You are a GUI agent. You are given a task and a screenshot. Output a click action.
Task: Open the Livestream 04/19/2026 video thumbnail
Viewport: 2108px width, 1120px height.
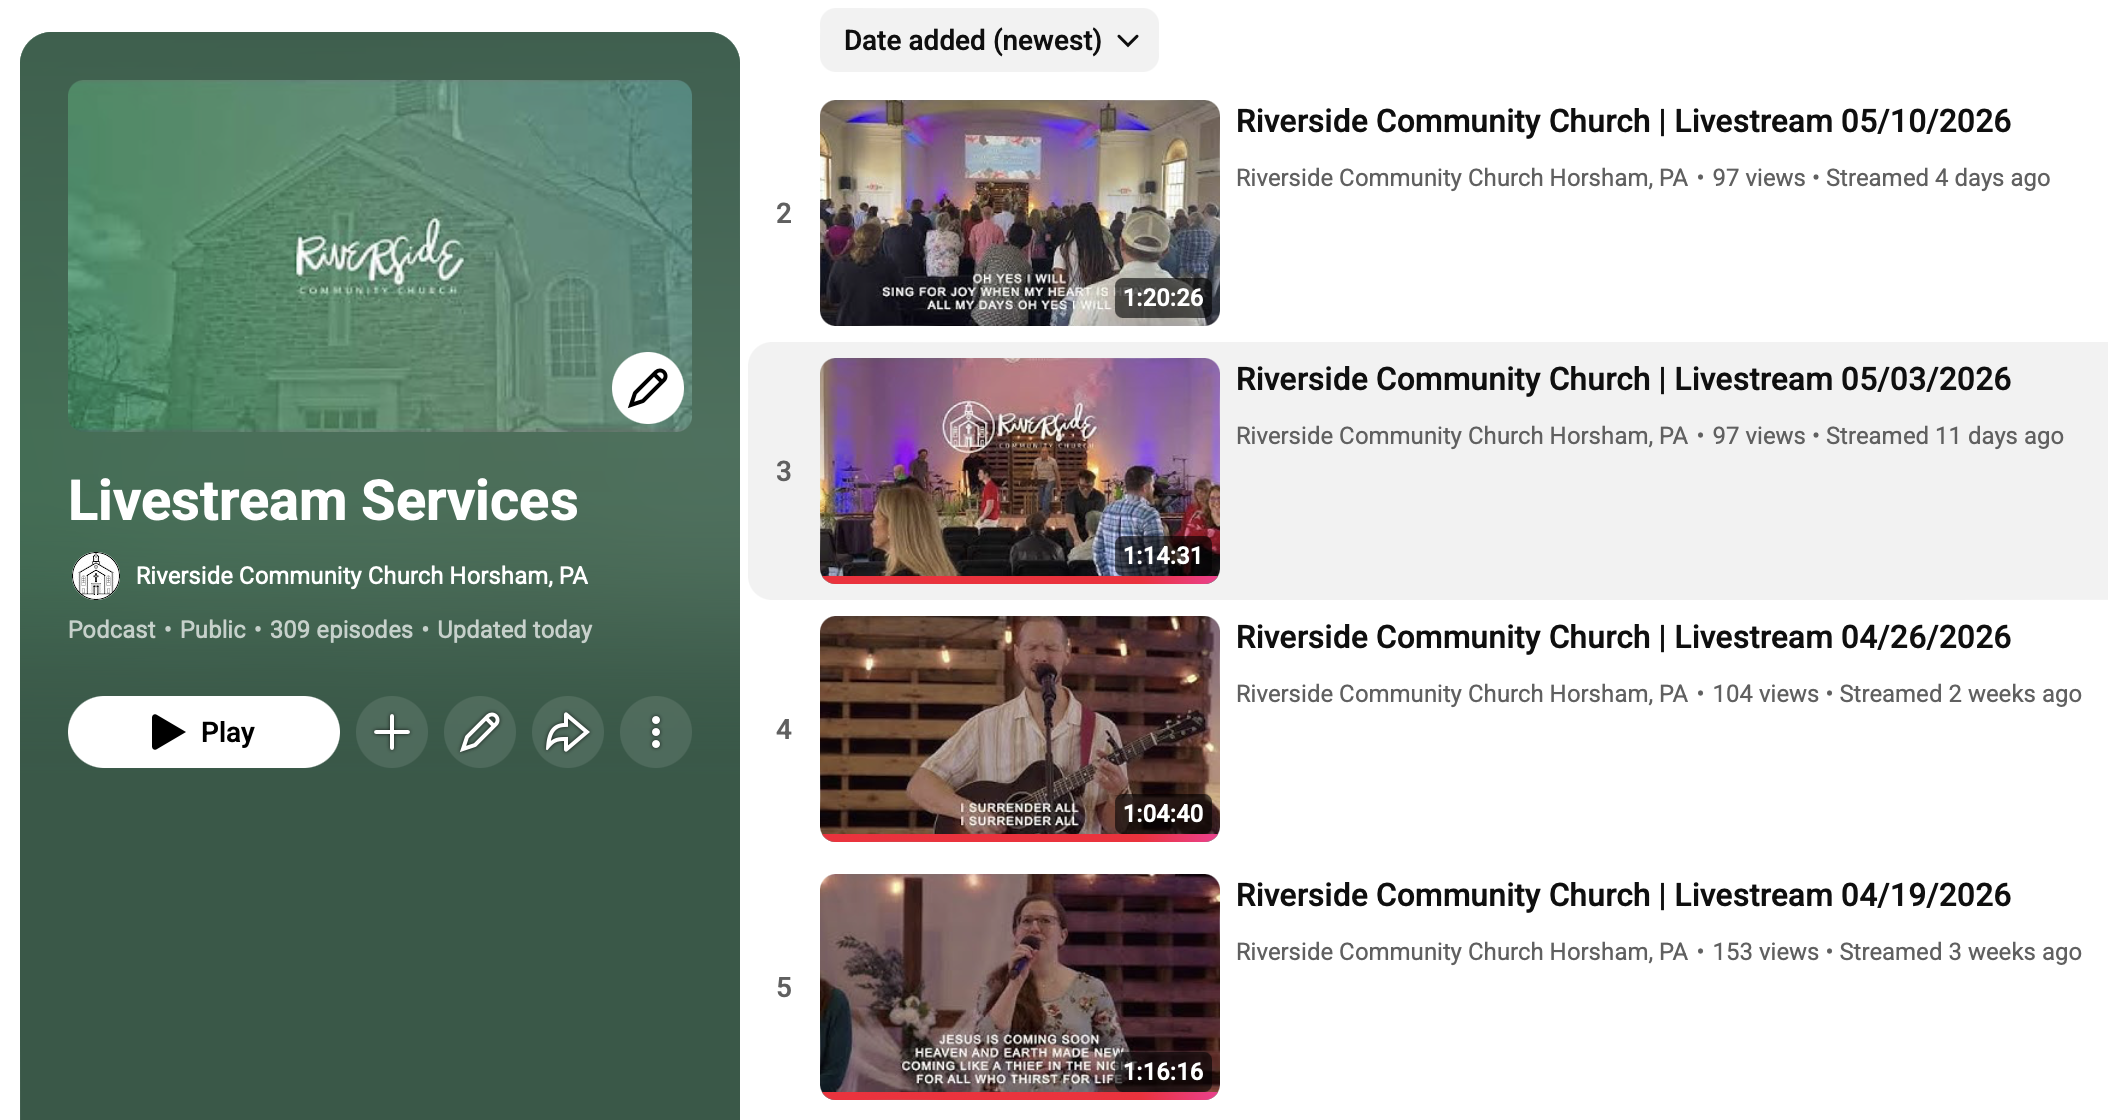[1020, 987]
